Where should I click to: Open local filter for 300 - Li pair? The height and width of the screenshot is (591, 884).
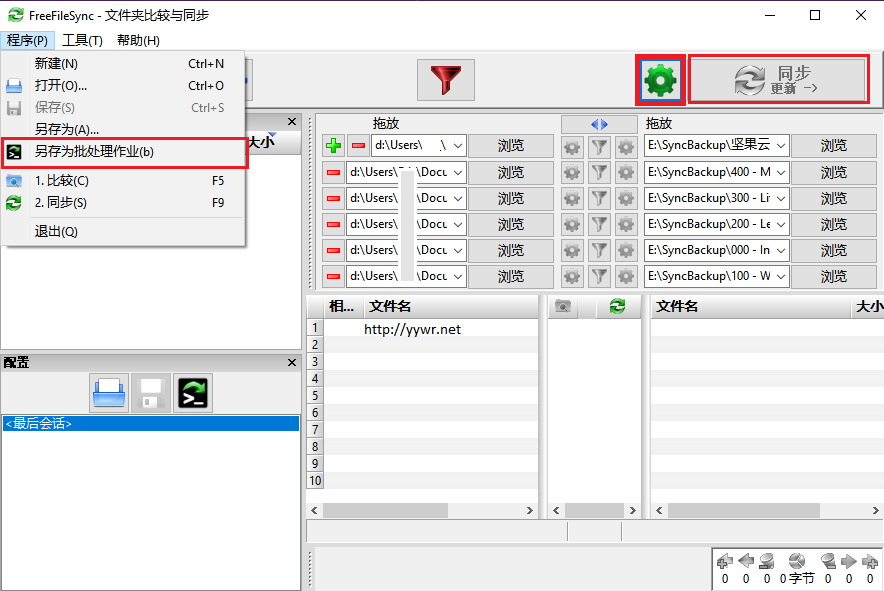coord(599,198)
